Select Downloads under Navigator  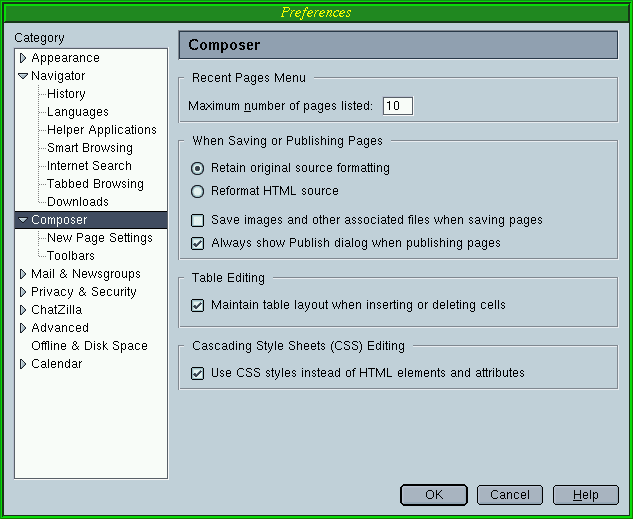pos(78,202)
